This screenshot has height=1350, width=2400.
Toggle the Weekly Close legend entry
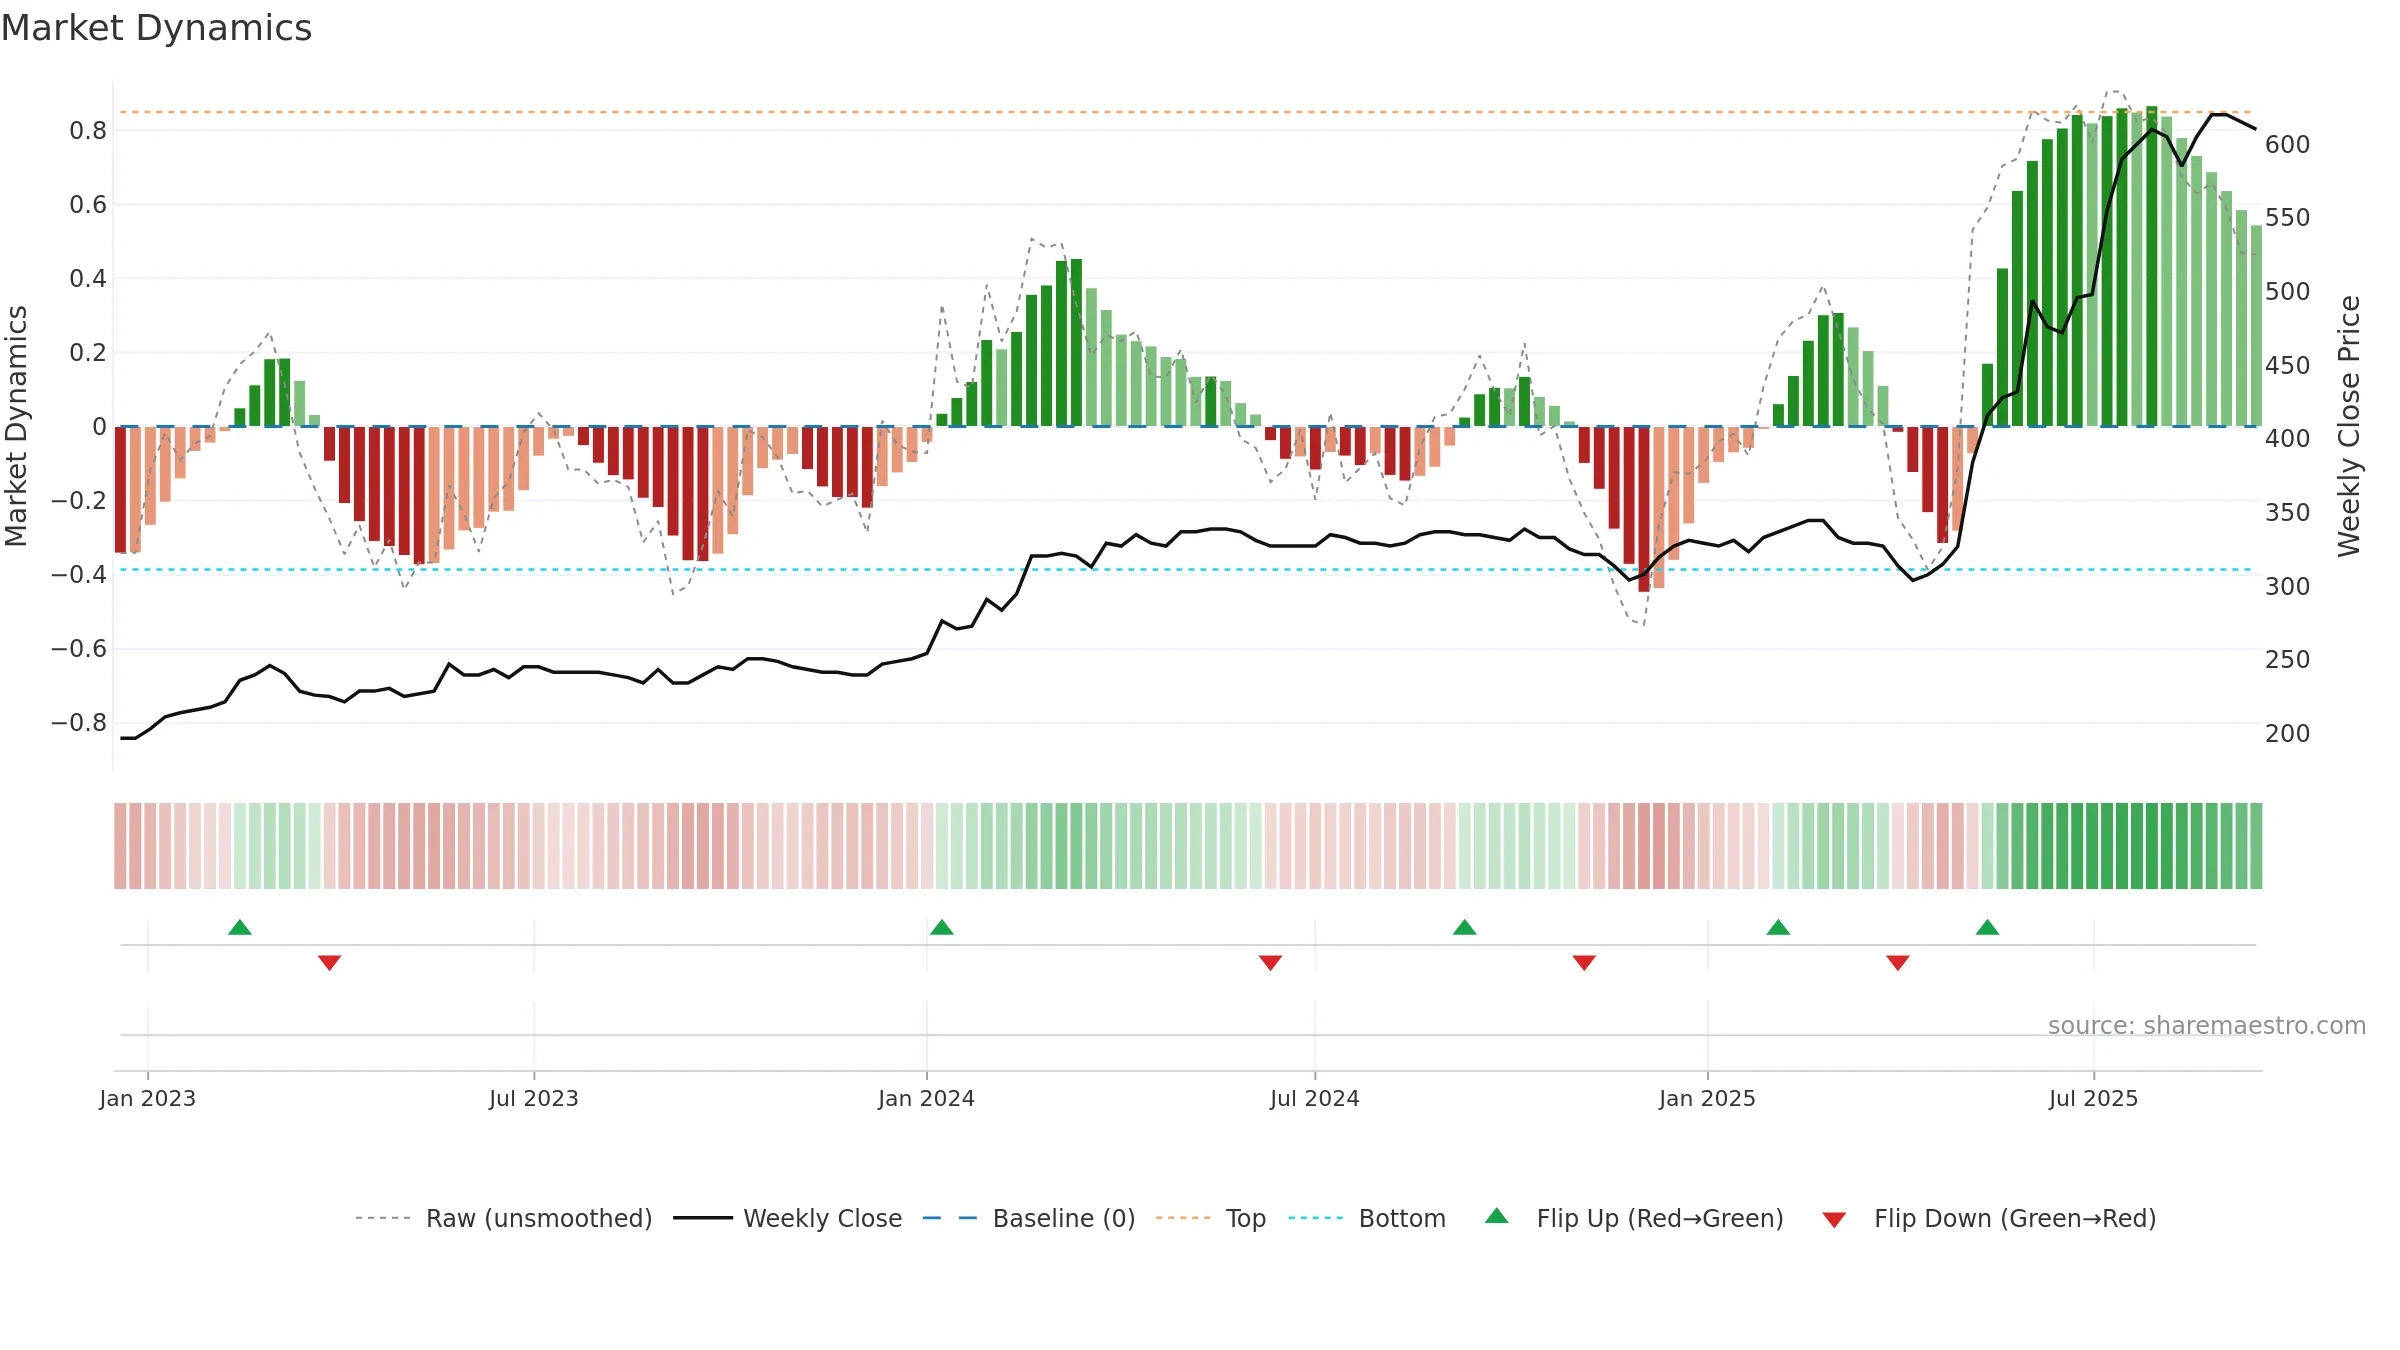coord(787,1218)
